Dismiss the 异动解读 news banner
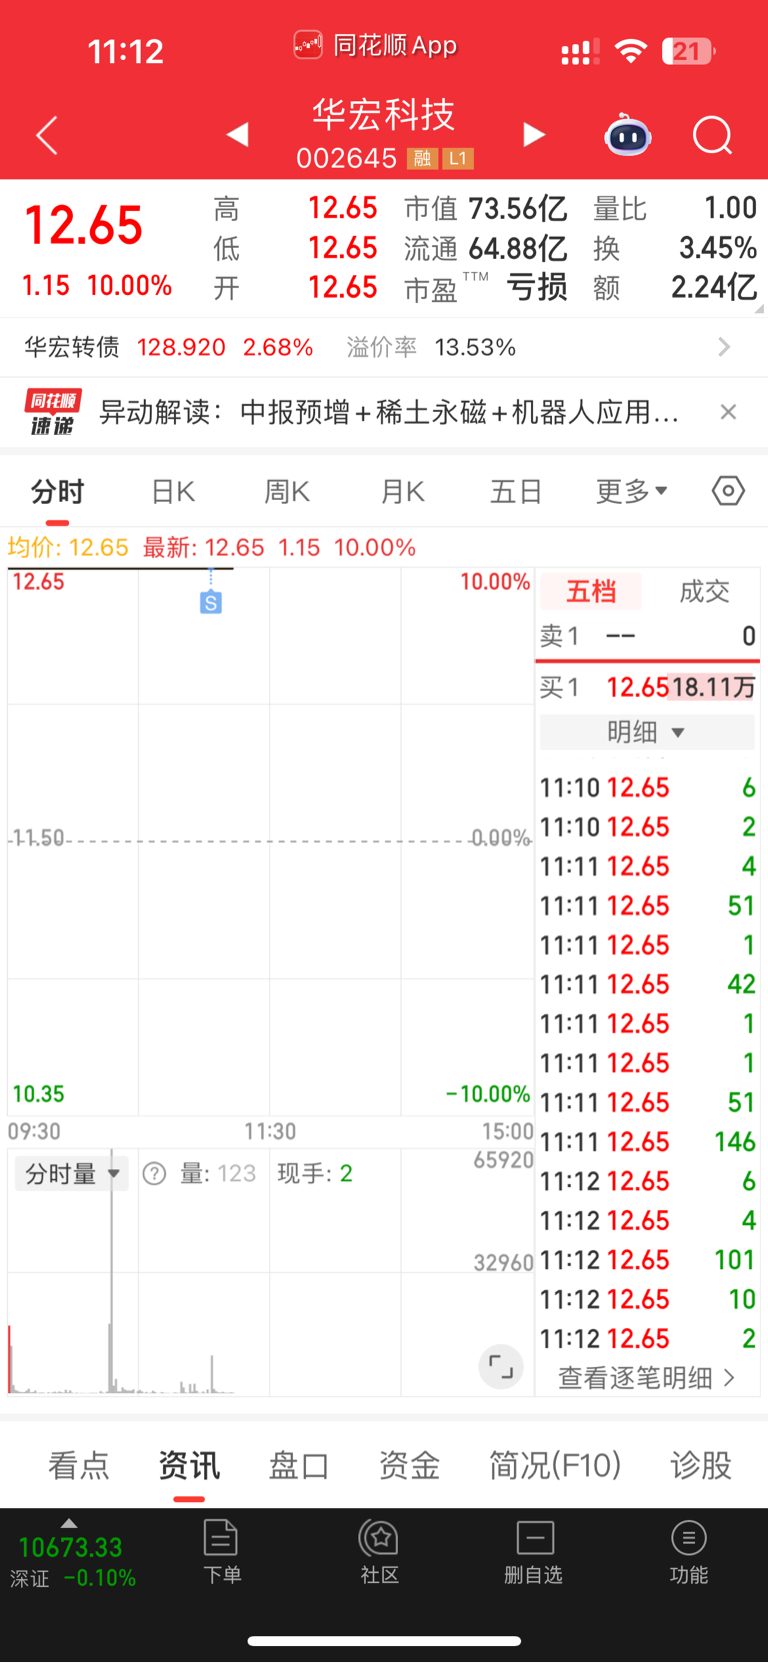Screen dimensions: 768x1663 coord(728,412)
